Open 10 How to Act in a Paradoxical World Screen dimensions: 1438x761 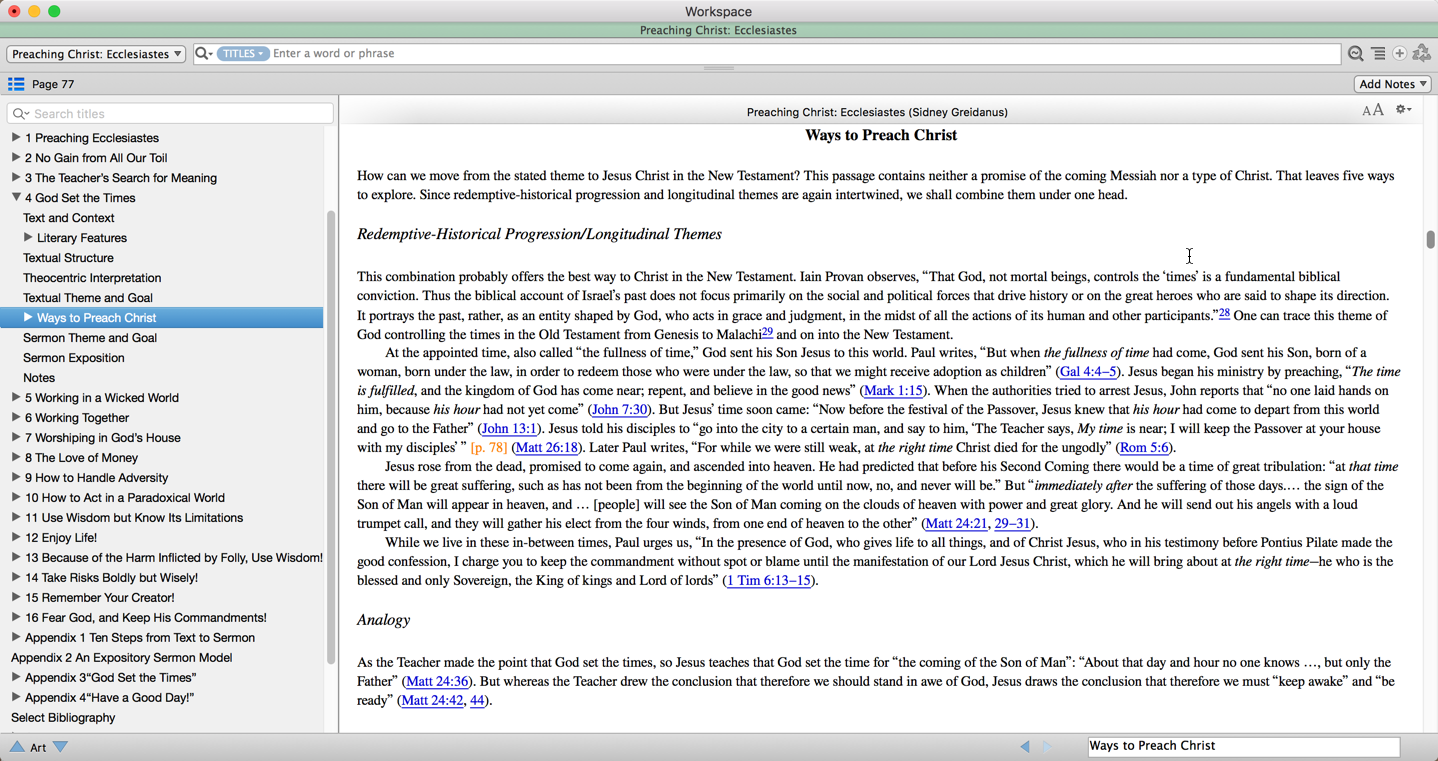(125, 498)
